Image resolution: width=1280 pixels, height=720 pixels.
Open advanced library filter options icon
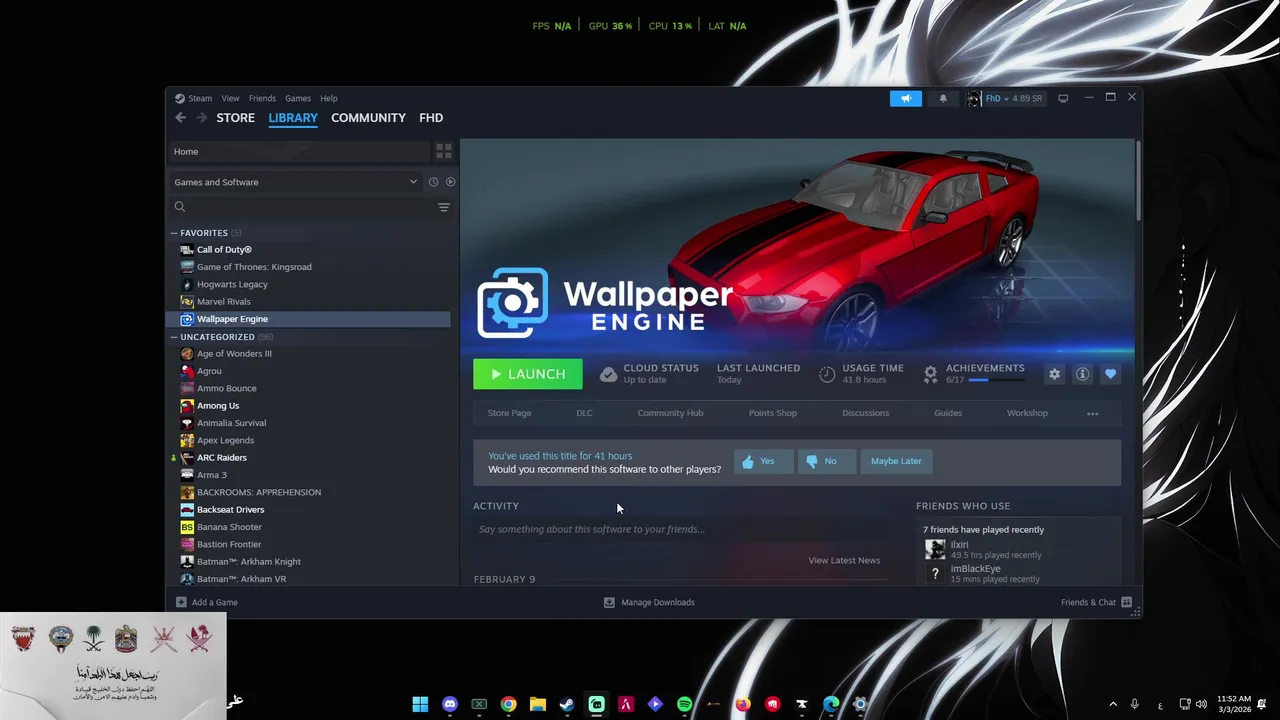click(x=444, y=207)
